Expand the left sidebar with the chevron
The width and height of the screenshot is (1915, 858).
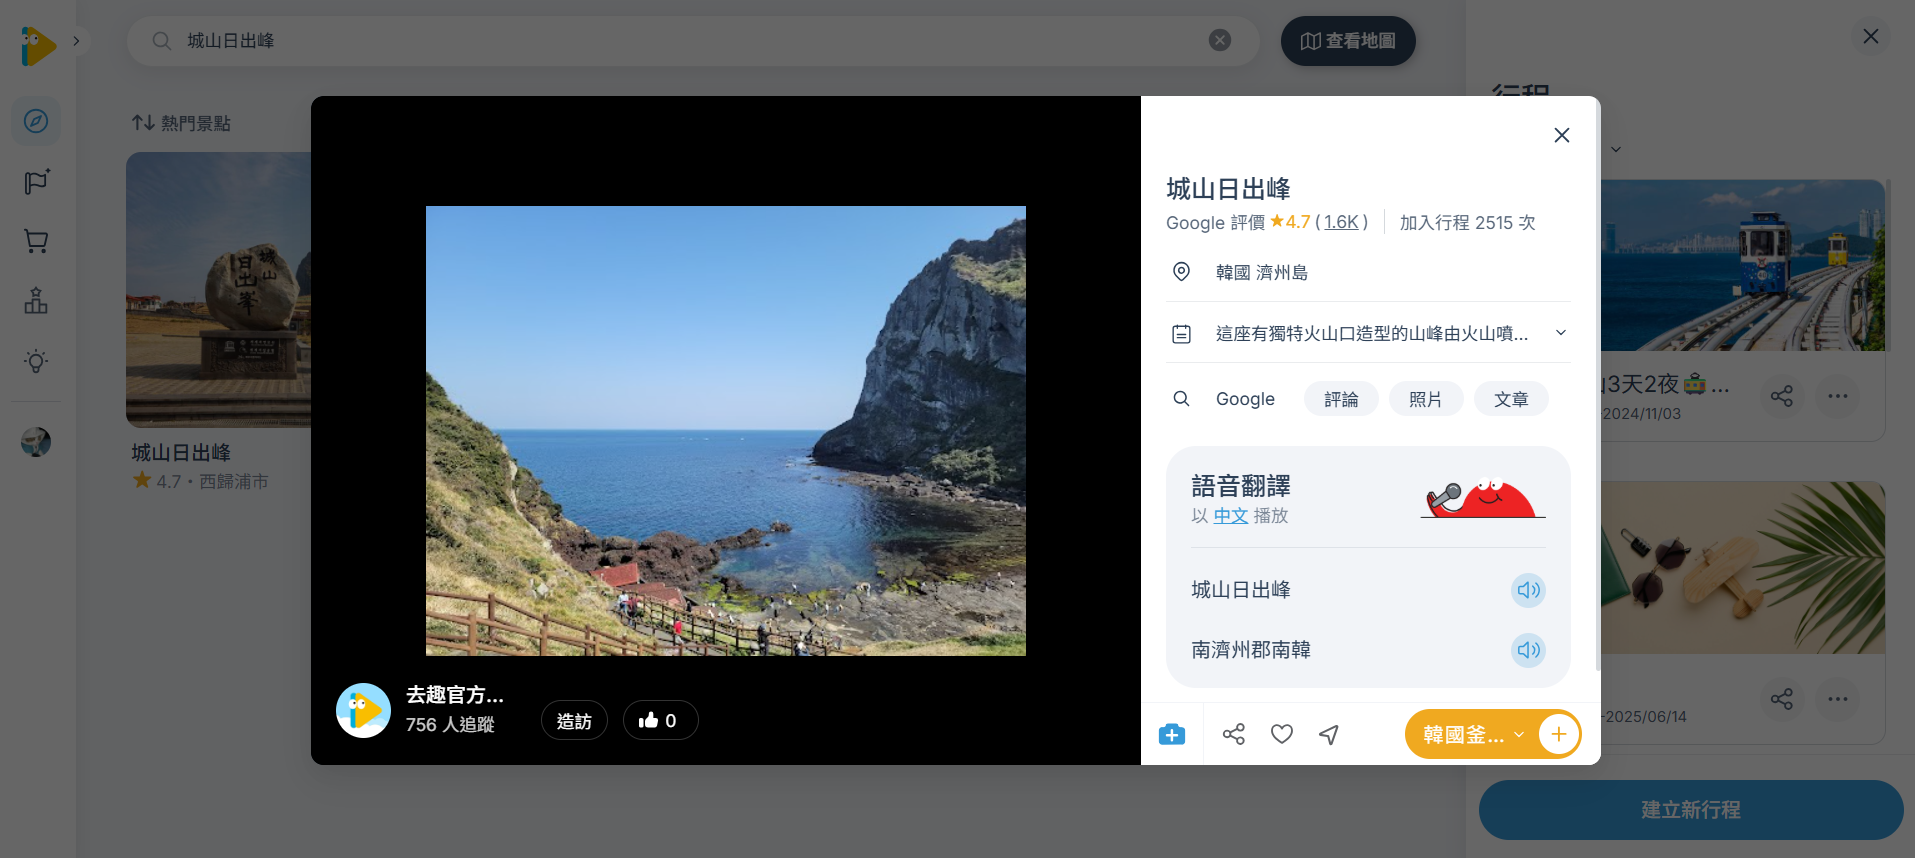pos(76,41)
